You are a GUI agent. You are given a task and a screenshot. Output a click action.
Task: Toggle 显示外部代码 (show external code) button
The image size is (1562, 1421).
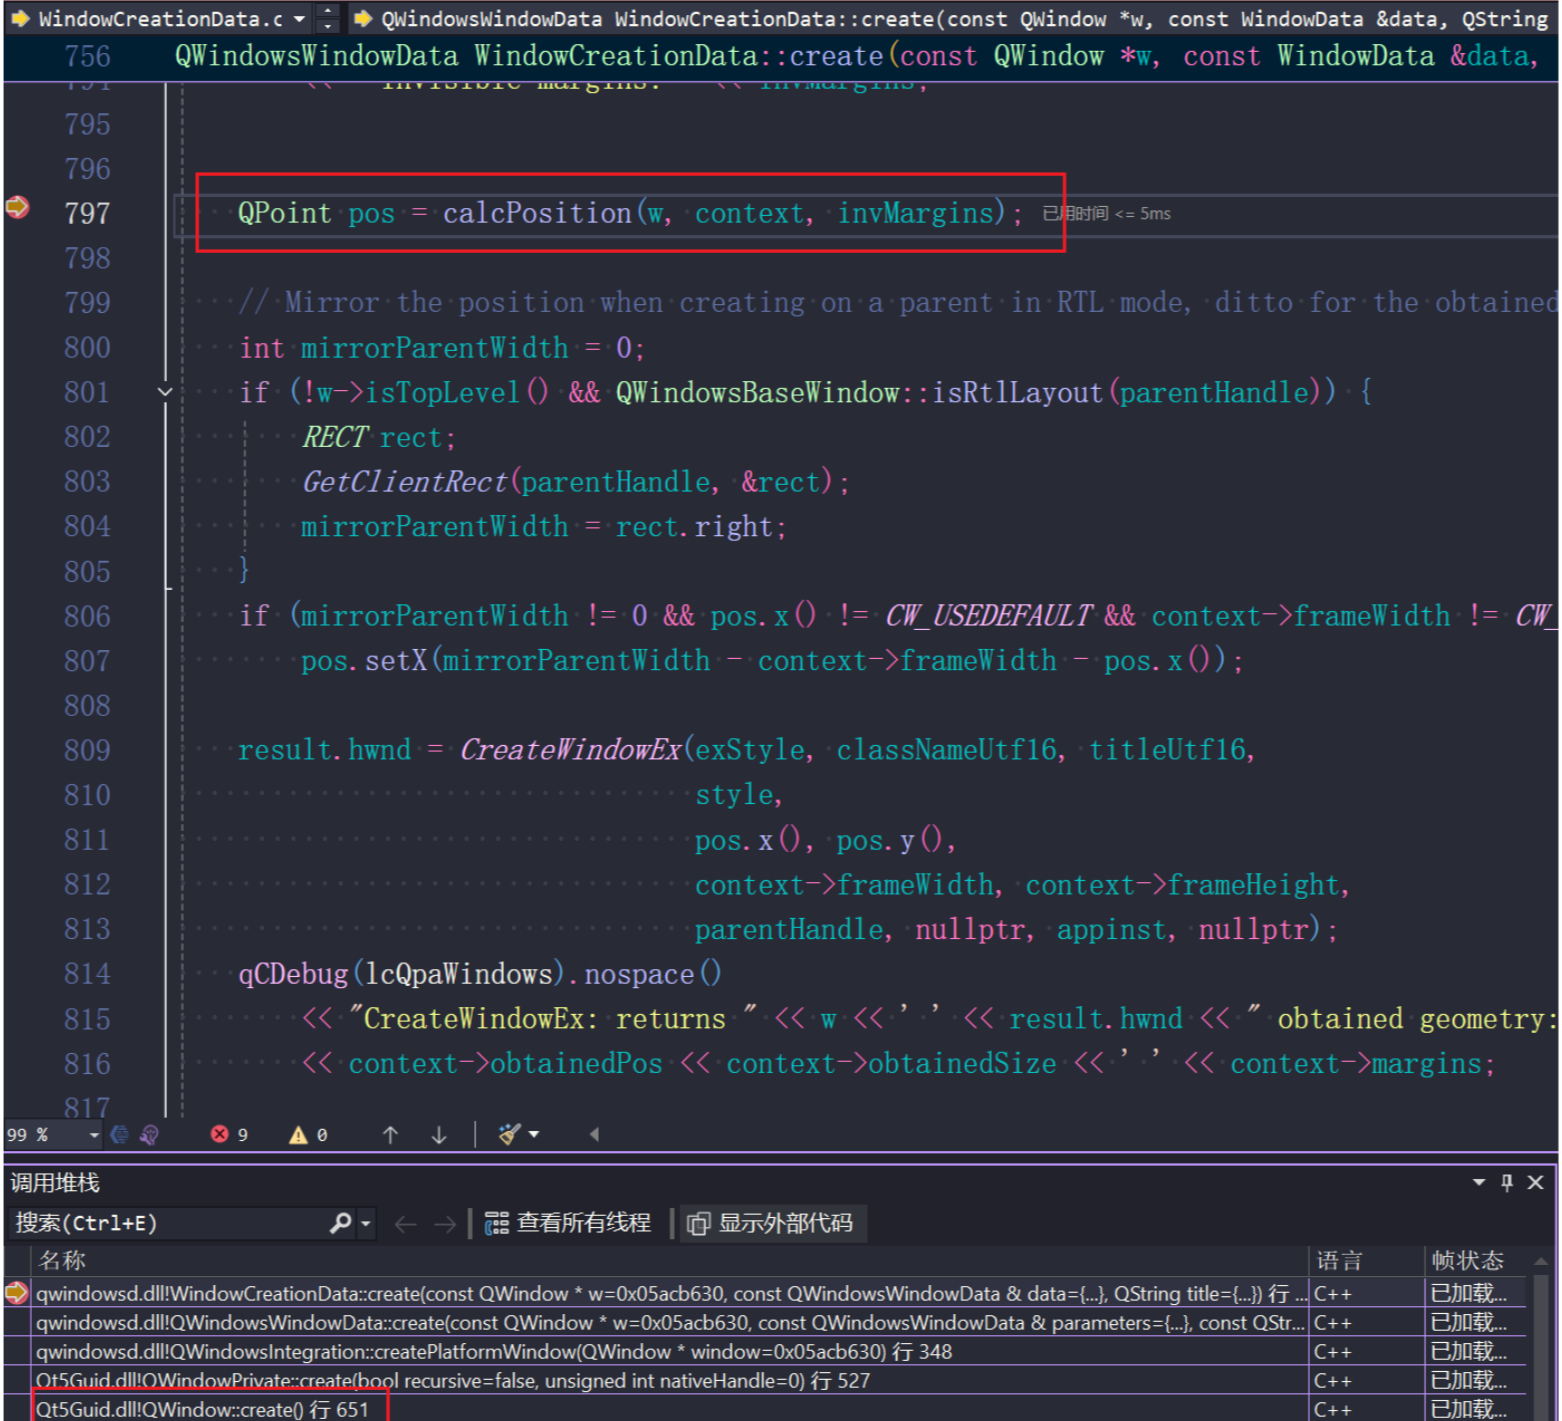pos(772,1223)
